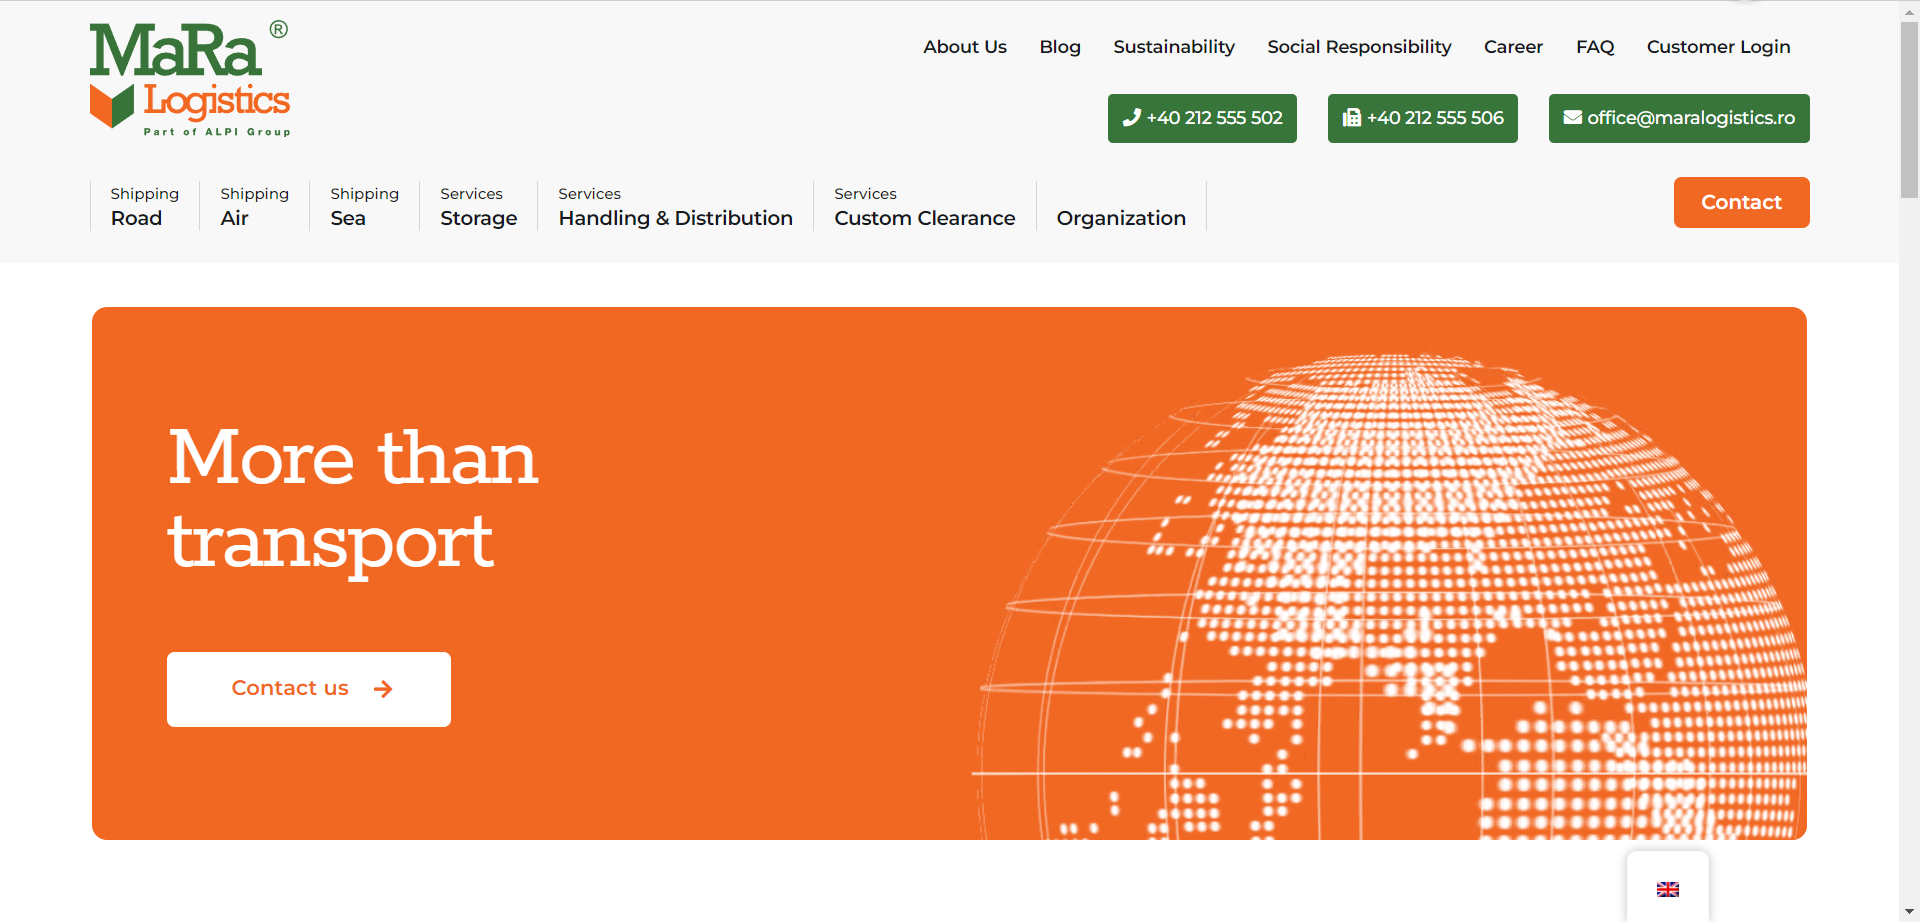
Task: Open the Sustainability page
Action: pos(1173,47)
